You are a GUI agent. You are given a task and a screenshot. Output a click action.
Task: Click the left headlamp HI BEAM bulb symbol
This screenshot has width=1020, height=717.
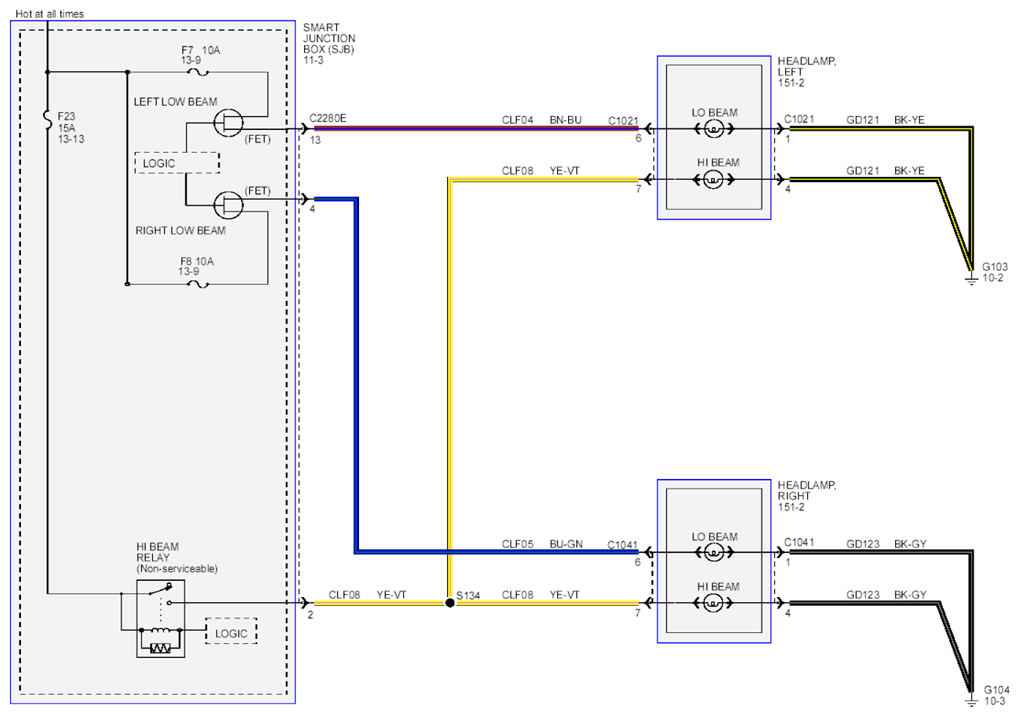point(714,179)
